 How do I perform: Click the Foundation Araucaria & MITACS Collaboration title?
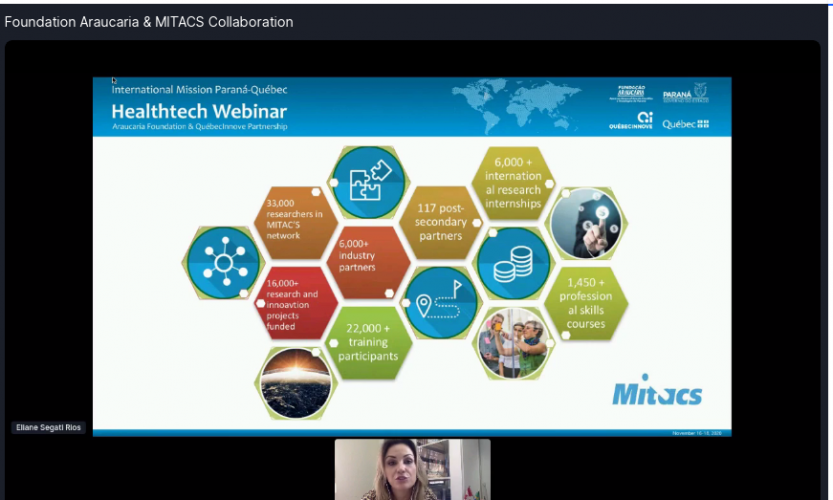149,22
